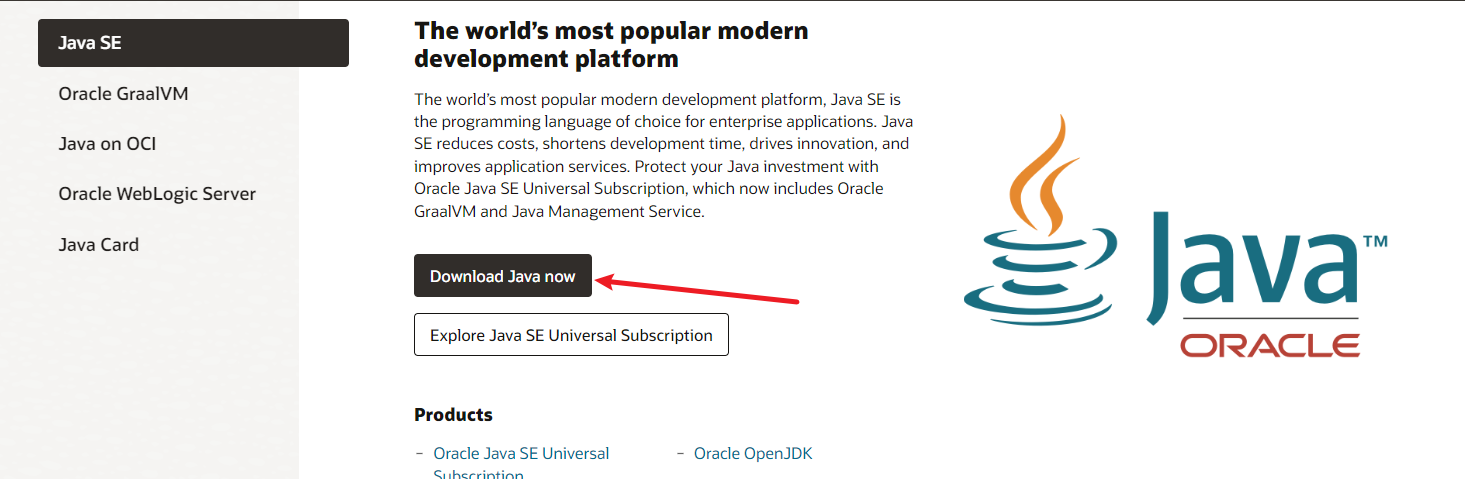Select the Java SE sidebar tab
The image size is (1465, 479).
point(193,43)
